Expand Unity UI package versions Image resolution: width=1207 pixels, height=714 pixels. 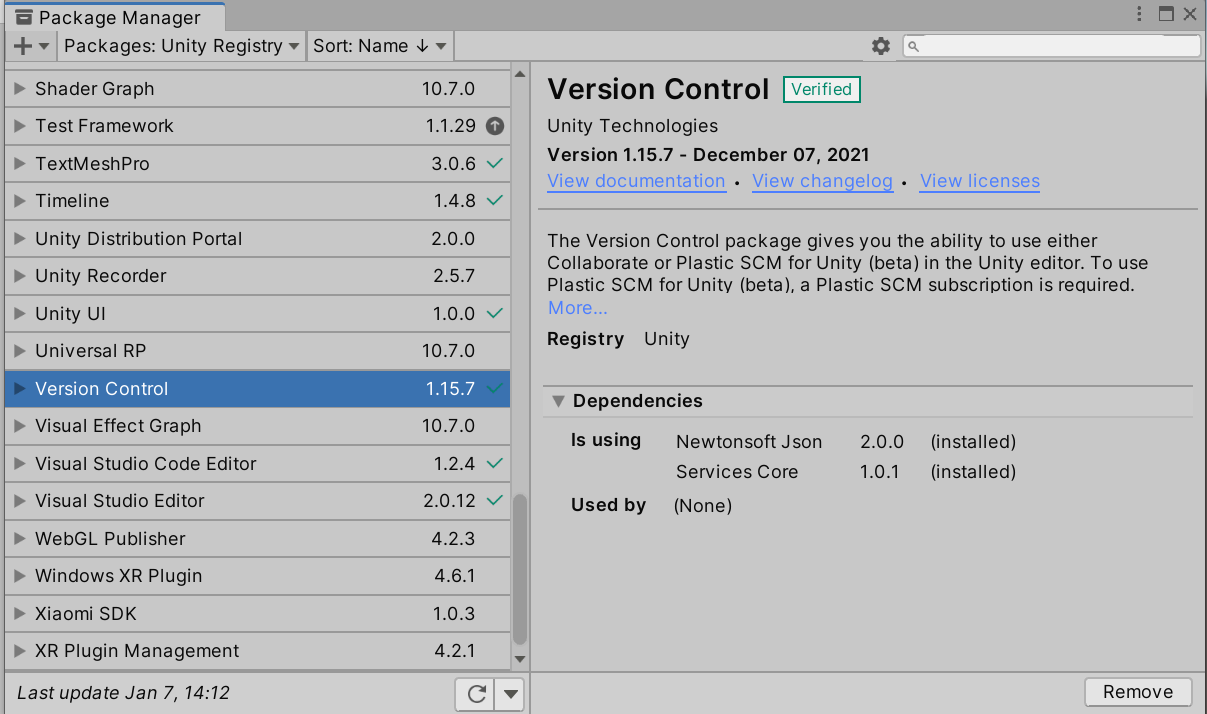19,314
